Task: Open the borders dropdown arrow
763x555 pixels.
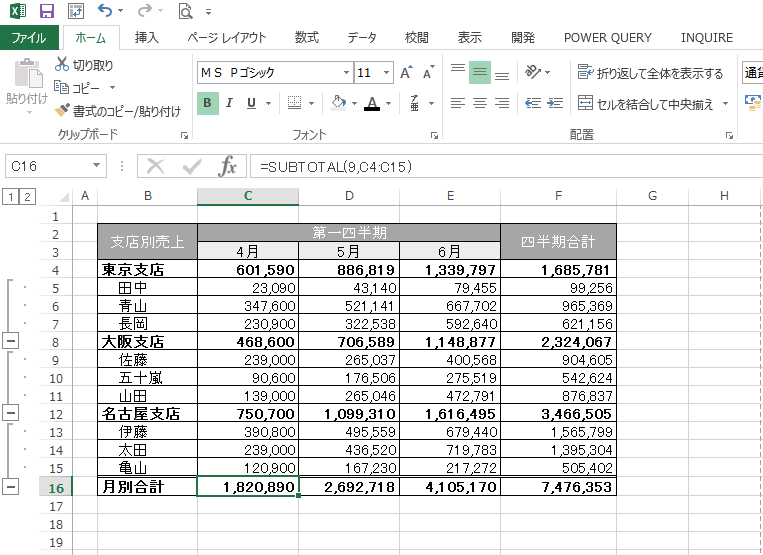Action: click(311, 103)
